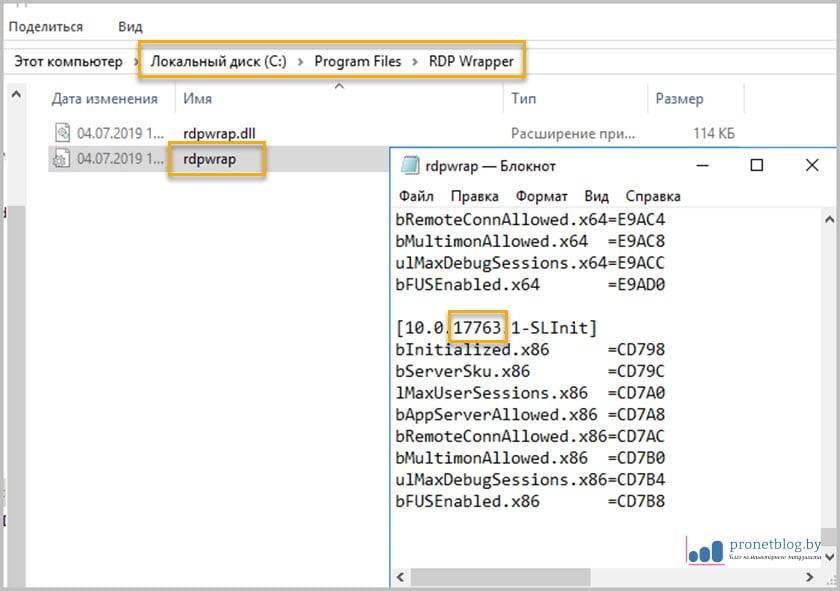Viewport: 840px width, 591px height.
Task: Open Справка menu in Notepad
Action: 652,196
